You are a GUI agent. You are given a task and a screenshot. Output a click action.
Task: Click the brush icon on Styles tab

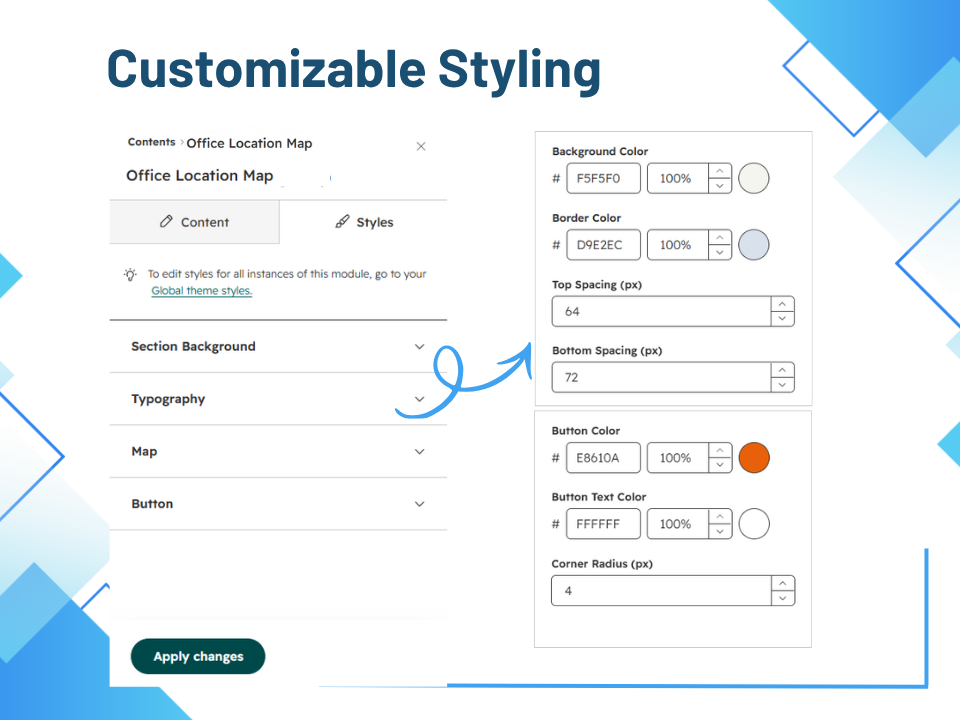point(342,222)
